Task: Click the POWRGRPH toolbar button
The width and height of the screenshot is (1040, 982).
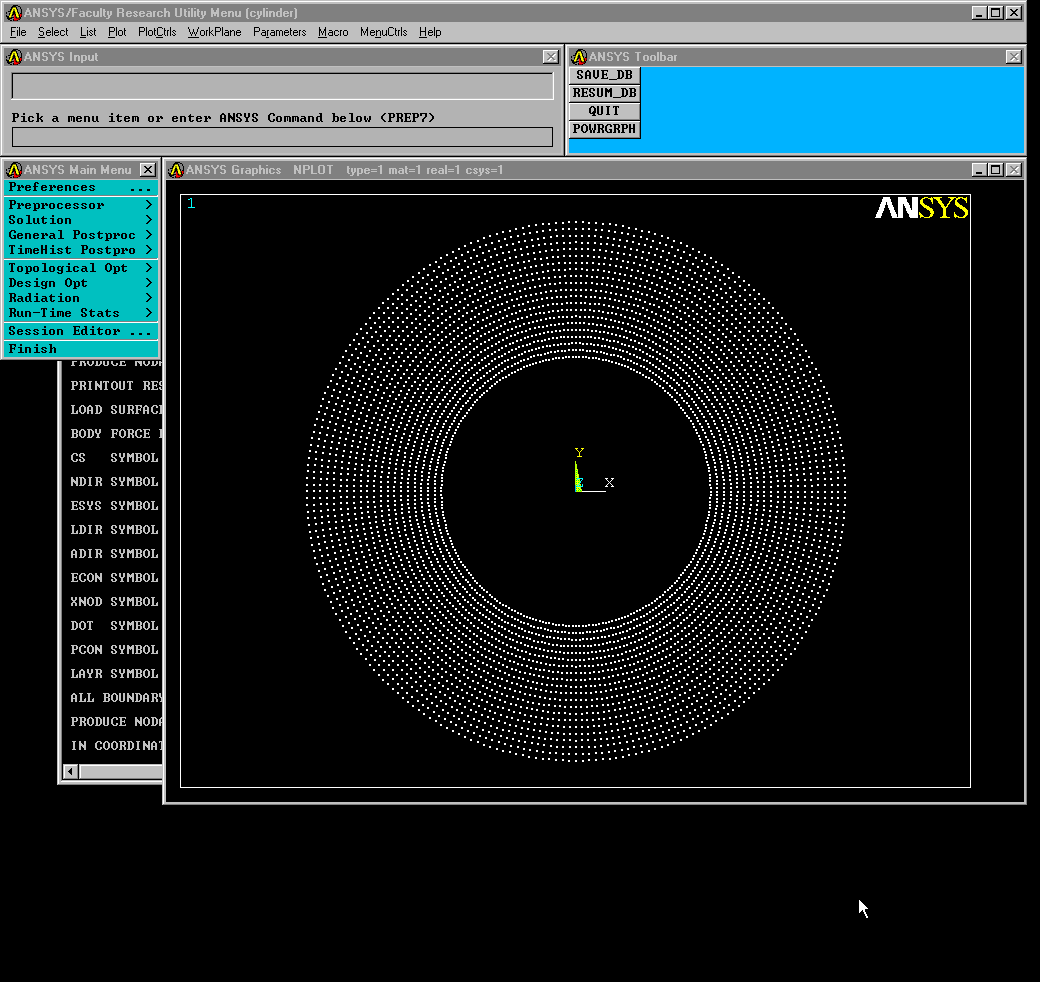Action: pos(604,129)
